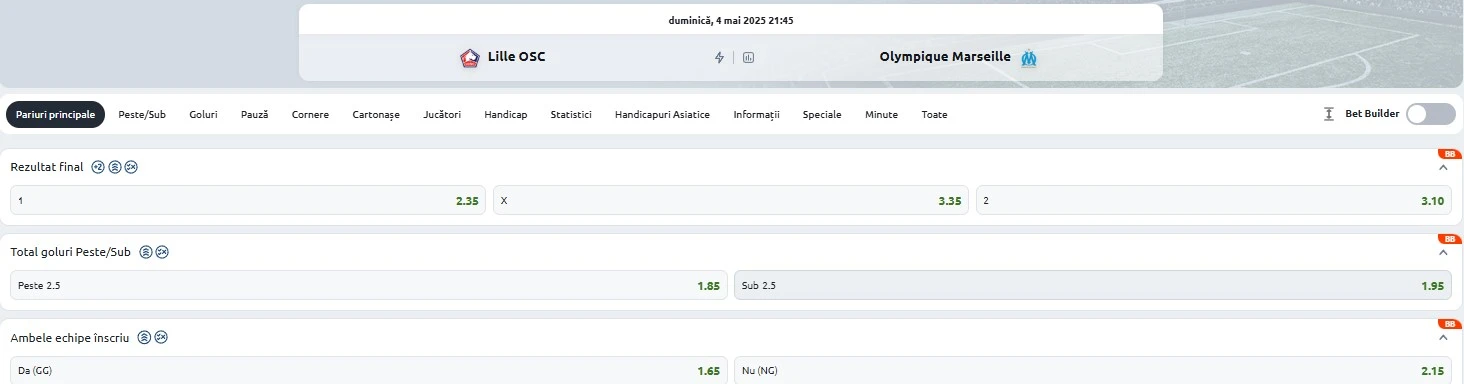Collapse the Total goluri Peste/Sub section
Screen dimensions: 1464x384
pyautogui.click(x=1443, y=253)
